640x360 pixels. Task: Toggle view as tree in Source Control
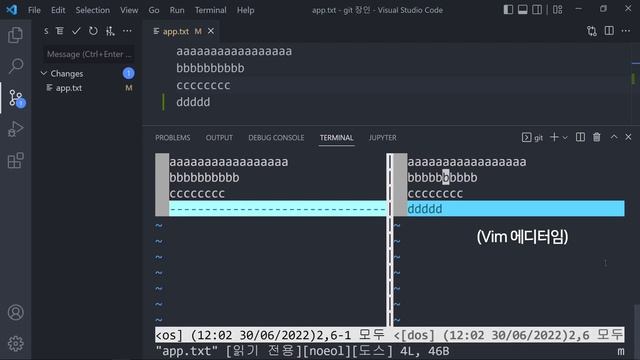(60, 31)
